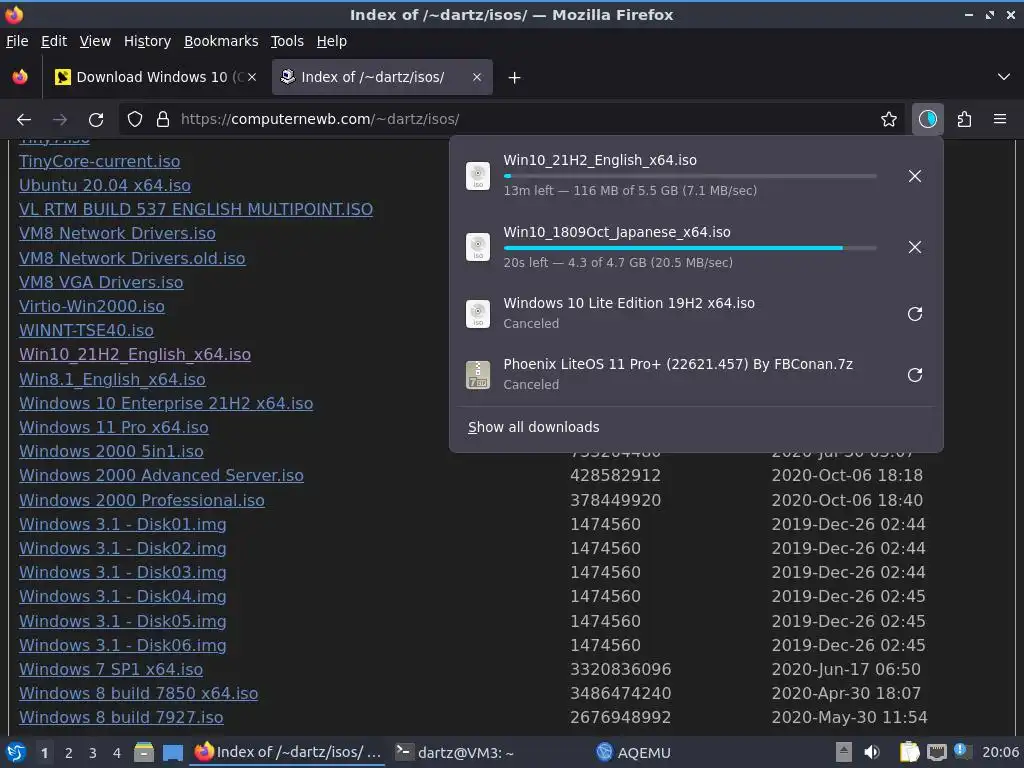Retry Phoenix LiteOS 11 Pro+ download
Viewport: 1024px width, 768px height.
pos(915,375)
